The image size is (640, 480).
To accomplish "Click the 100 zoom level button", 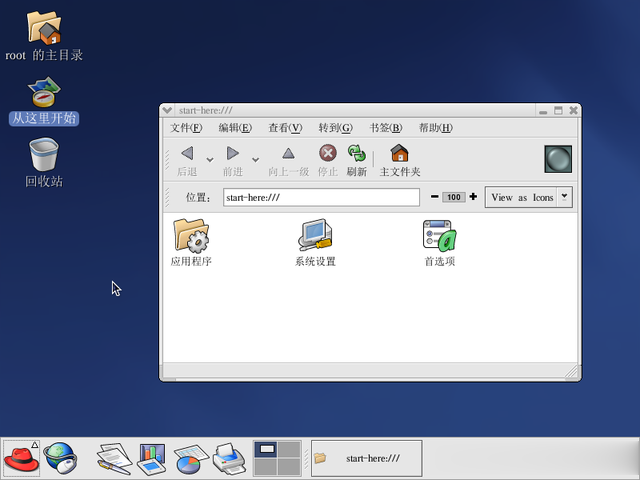I will pyautogui.click(x=453, y=197).
